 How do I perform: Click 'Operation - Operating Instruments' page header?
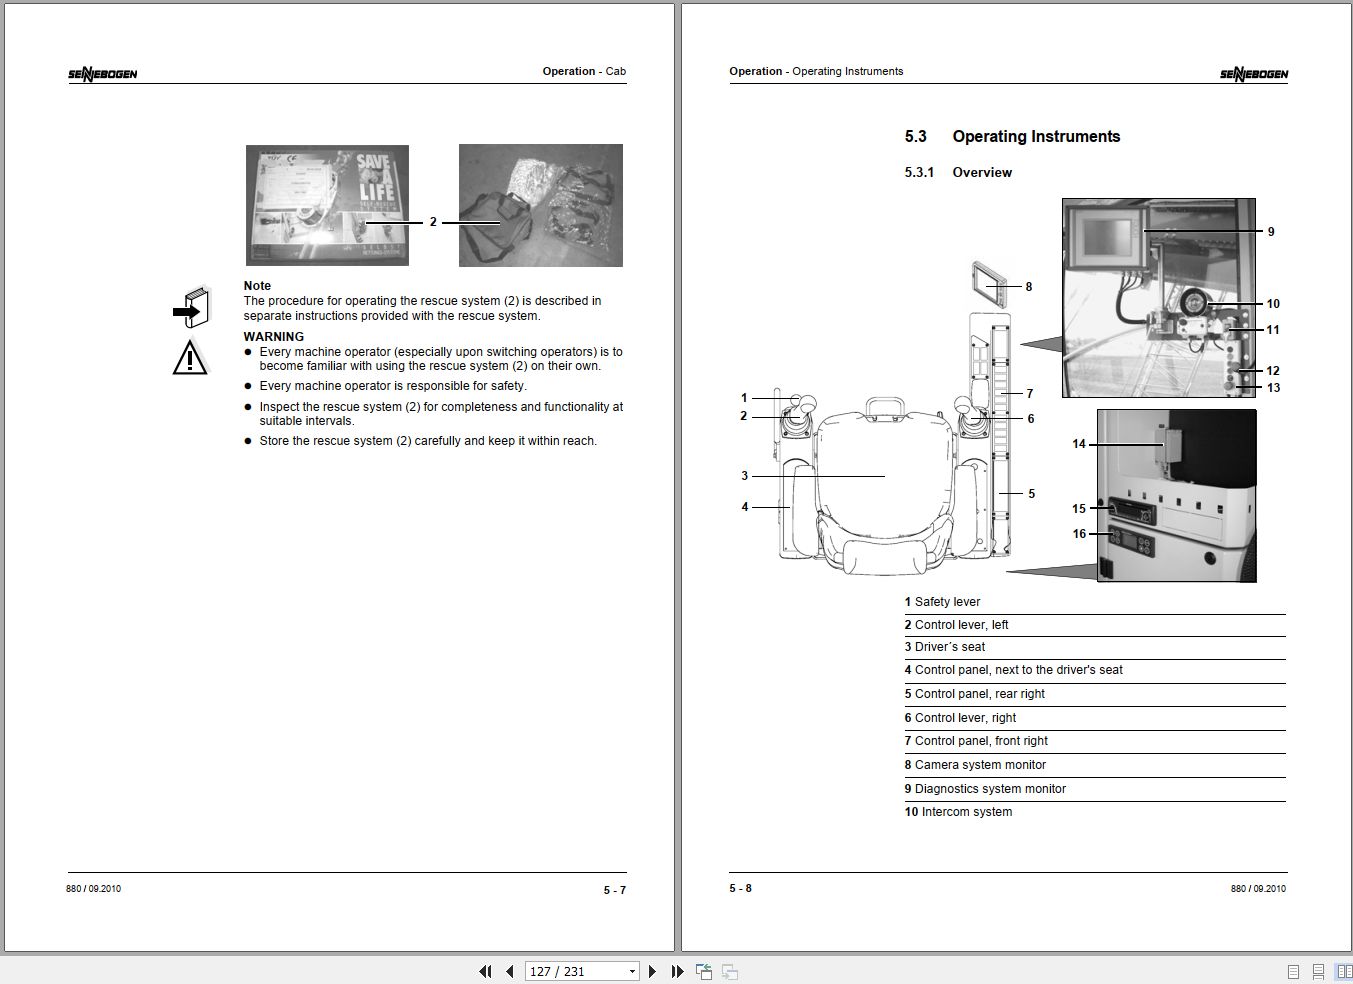click(816, 71)
